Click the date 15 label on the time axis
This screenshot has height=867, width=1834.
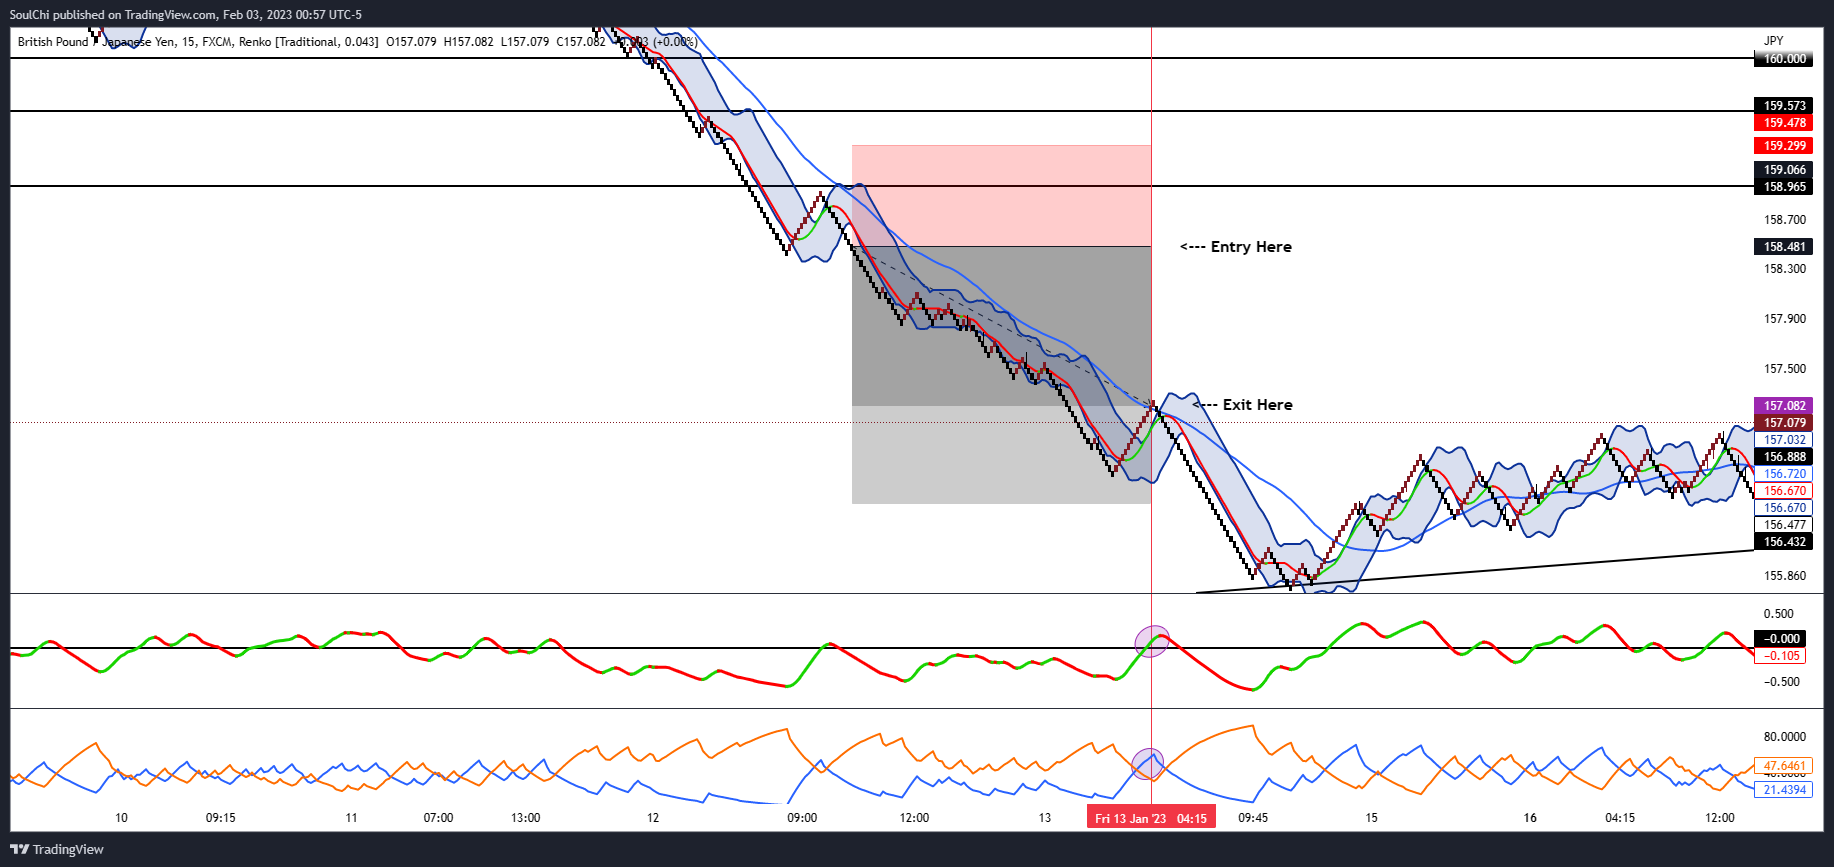[1371, 818]
